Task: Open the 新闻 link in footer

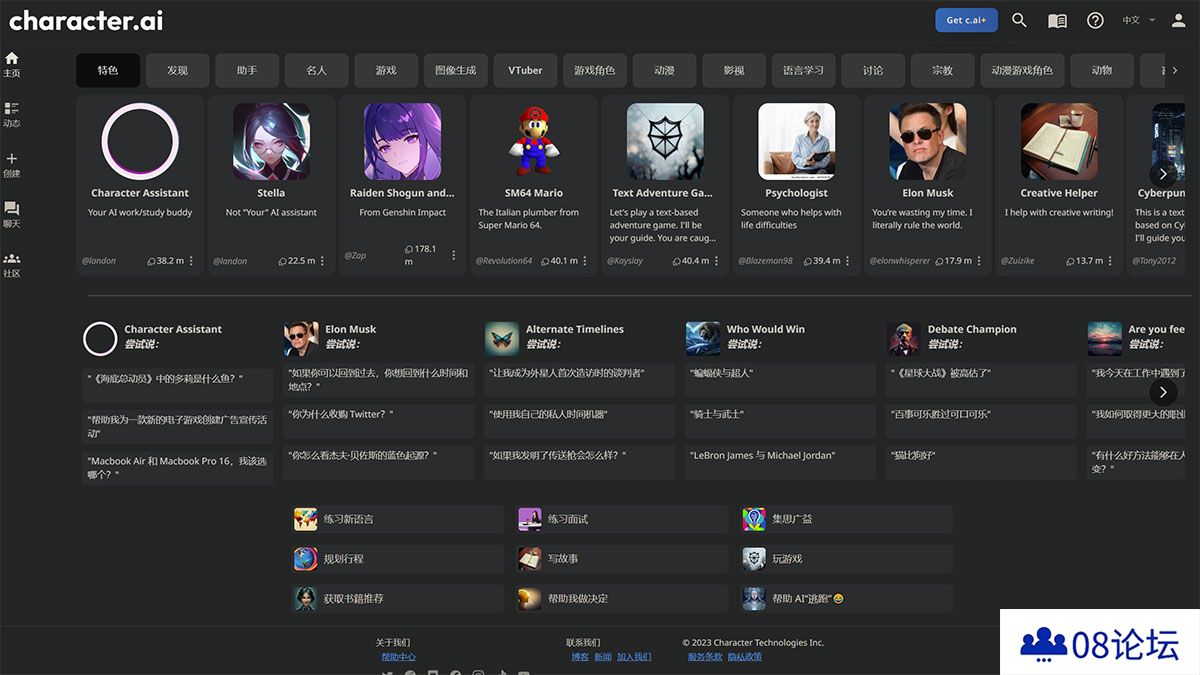Action: tap(602, 657)
